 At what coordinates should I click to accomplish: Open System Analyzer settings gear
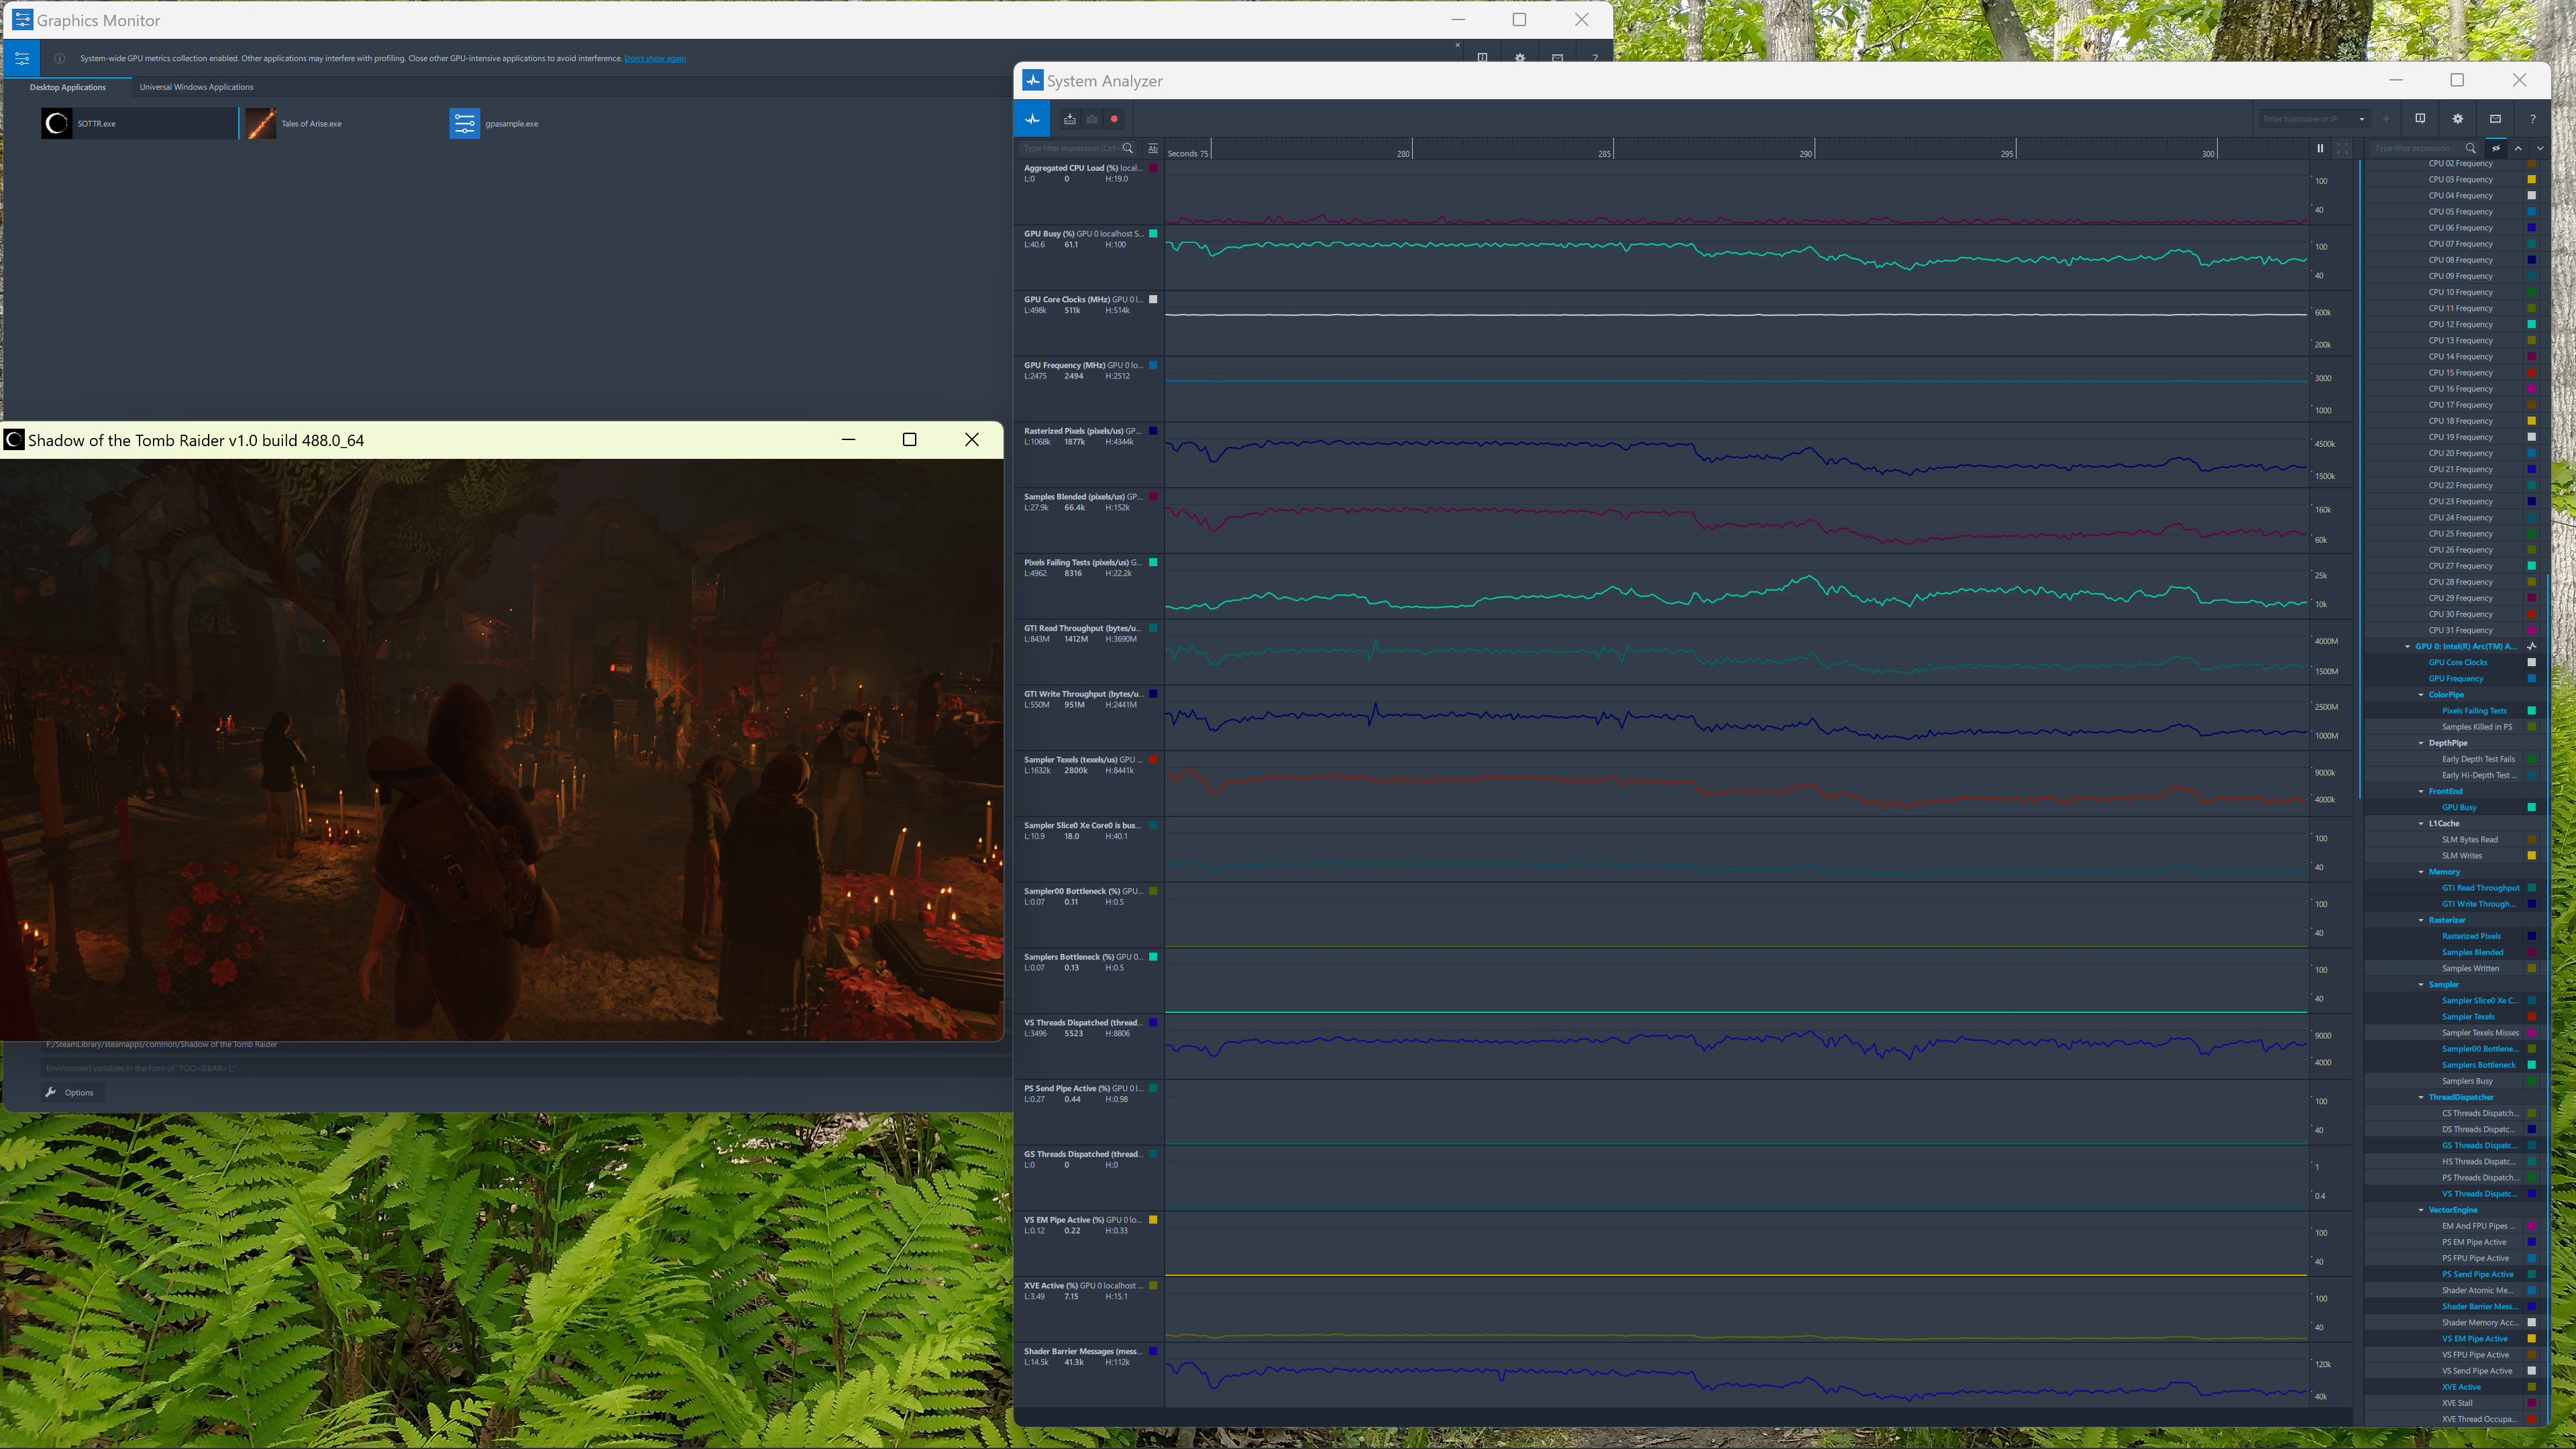(x=2458, y=119)
